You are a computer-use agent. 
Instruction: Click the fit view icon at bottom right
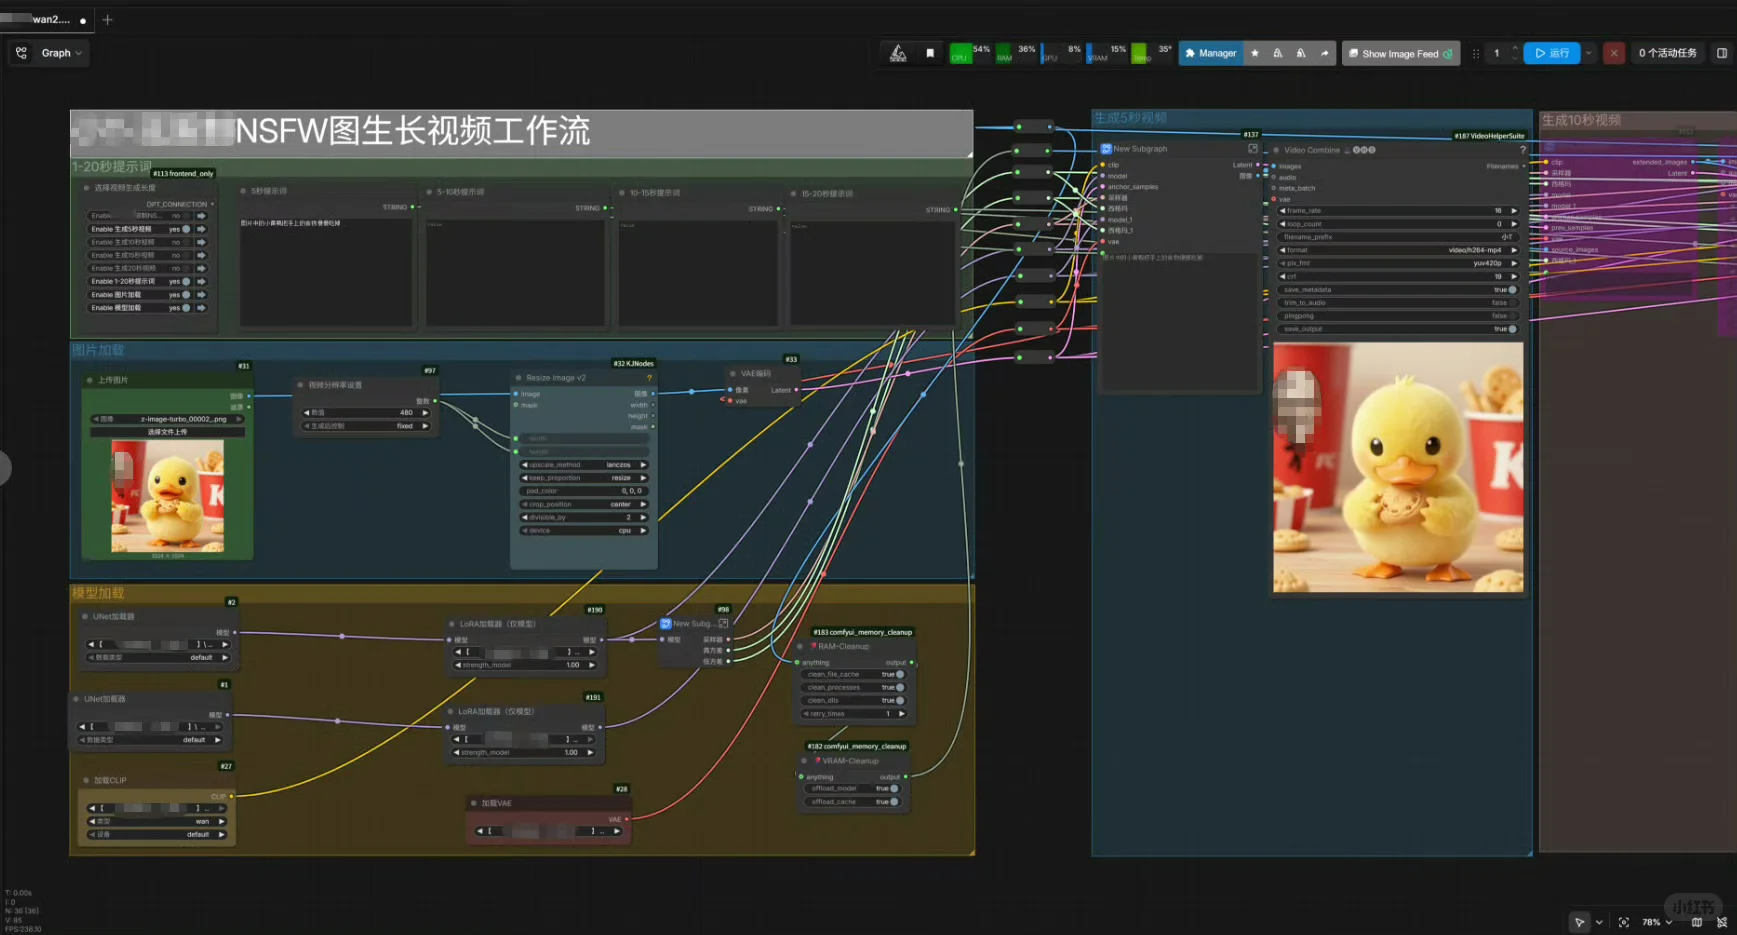coord(1623,922)
